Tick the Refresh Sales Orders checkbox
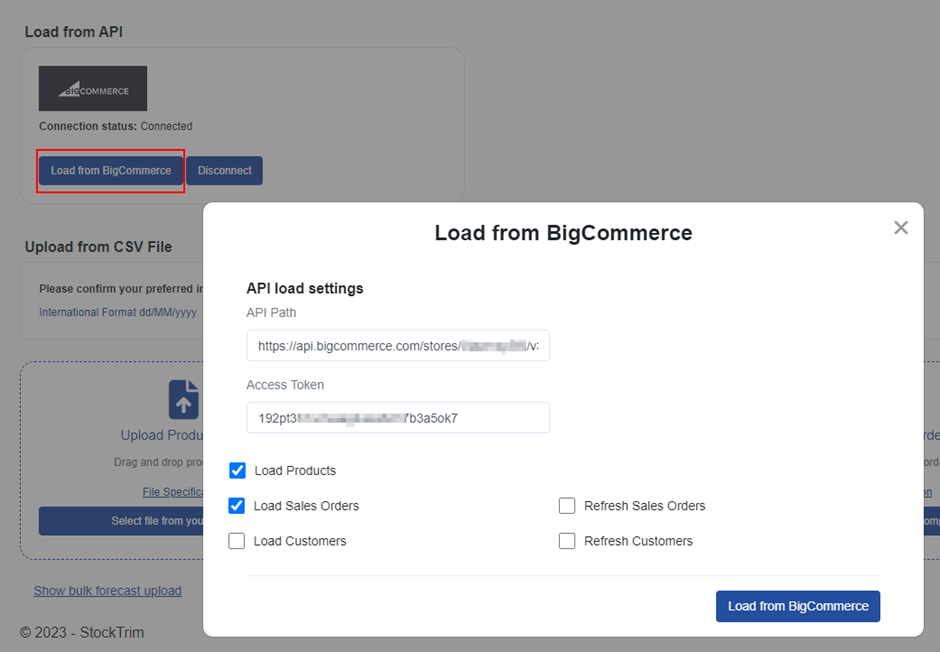The image size is (940, 652). pos(567,506)
